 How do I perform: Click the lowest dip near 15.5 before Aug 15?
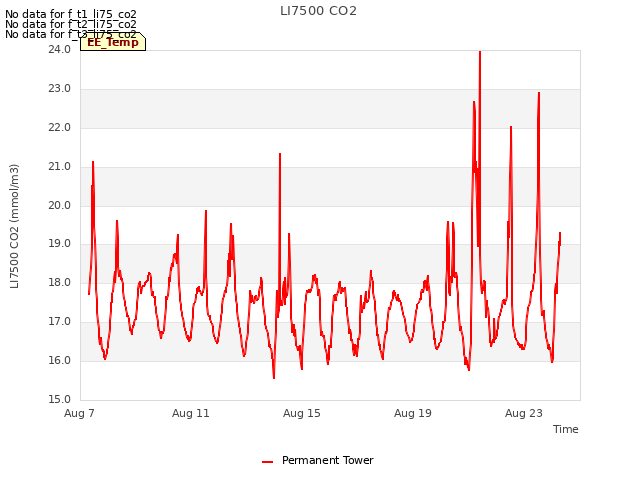tap(274, 377)
